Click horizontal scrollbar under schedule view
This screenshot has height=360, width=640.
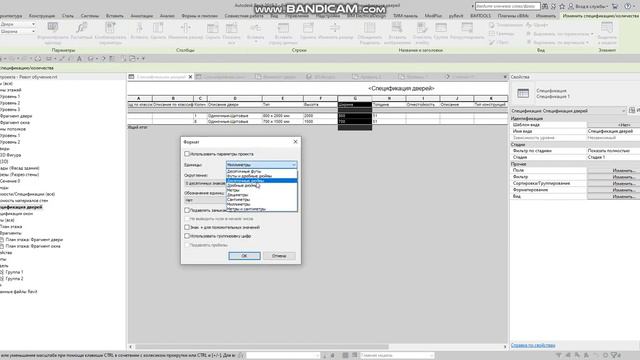pyautogui.click(x=261, y=347)
